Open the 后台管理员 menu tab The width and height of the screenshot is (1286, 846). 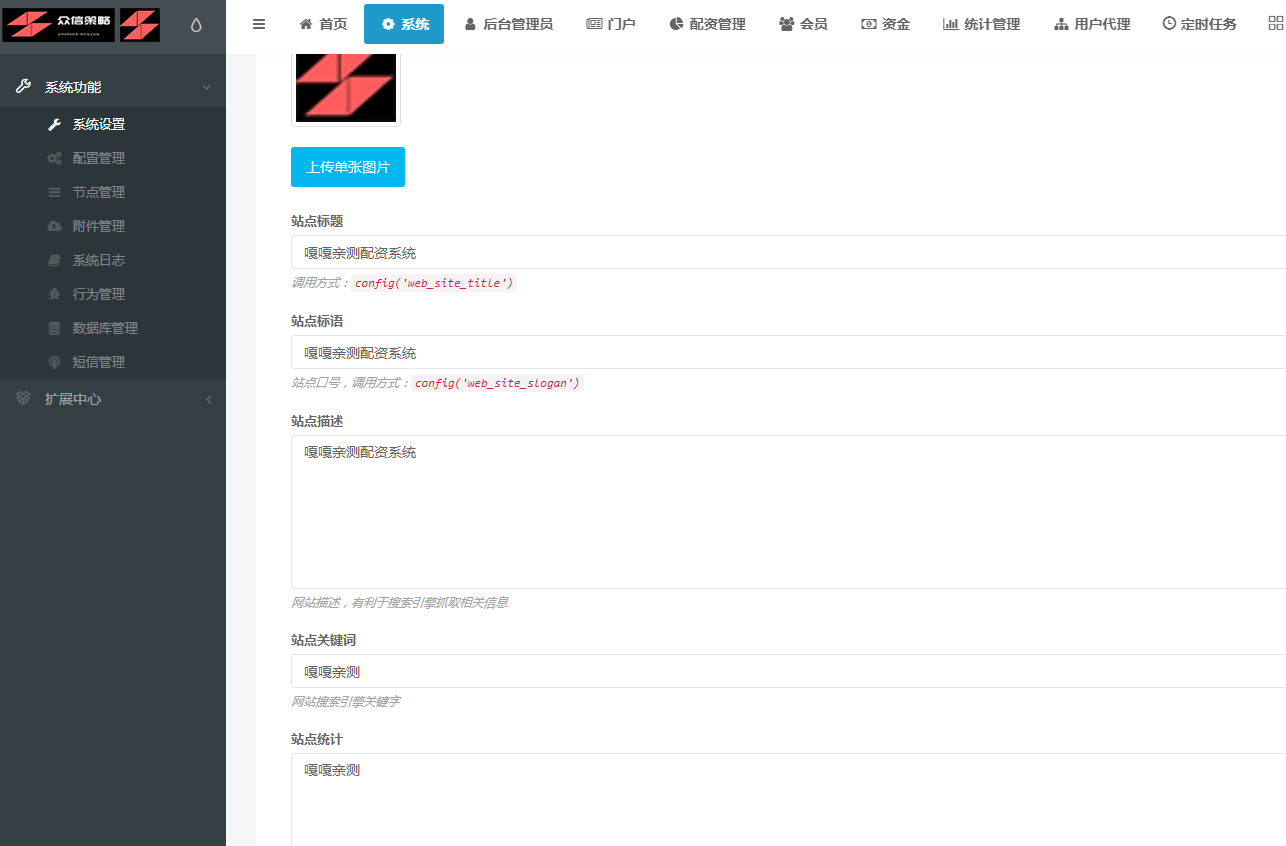[508, 24]
